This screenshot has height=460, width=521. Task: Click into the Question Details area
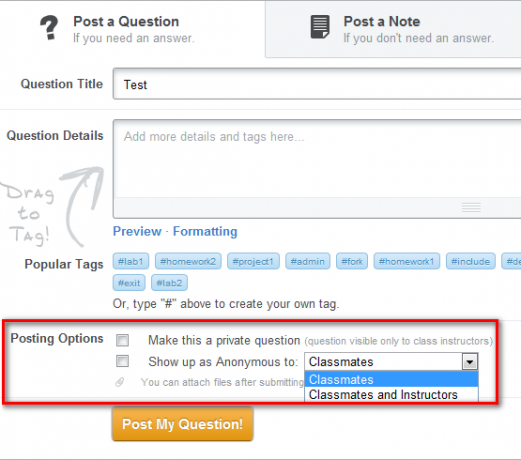[317, 159]
